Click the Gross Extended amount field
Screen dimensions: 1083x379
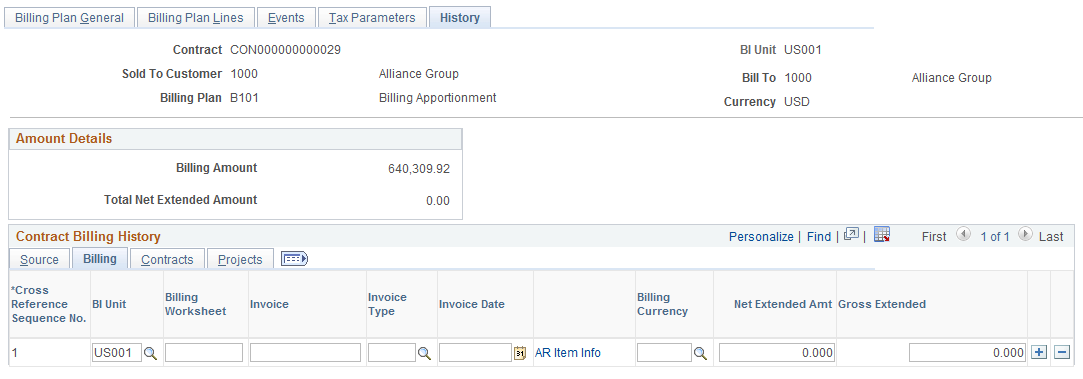tap(967, 353)
